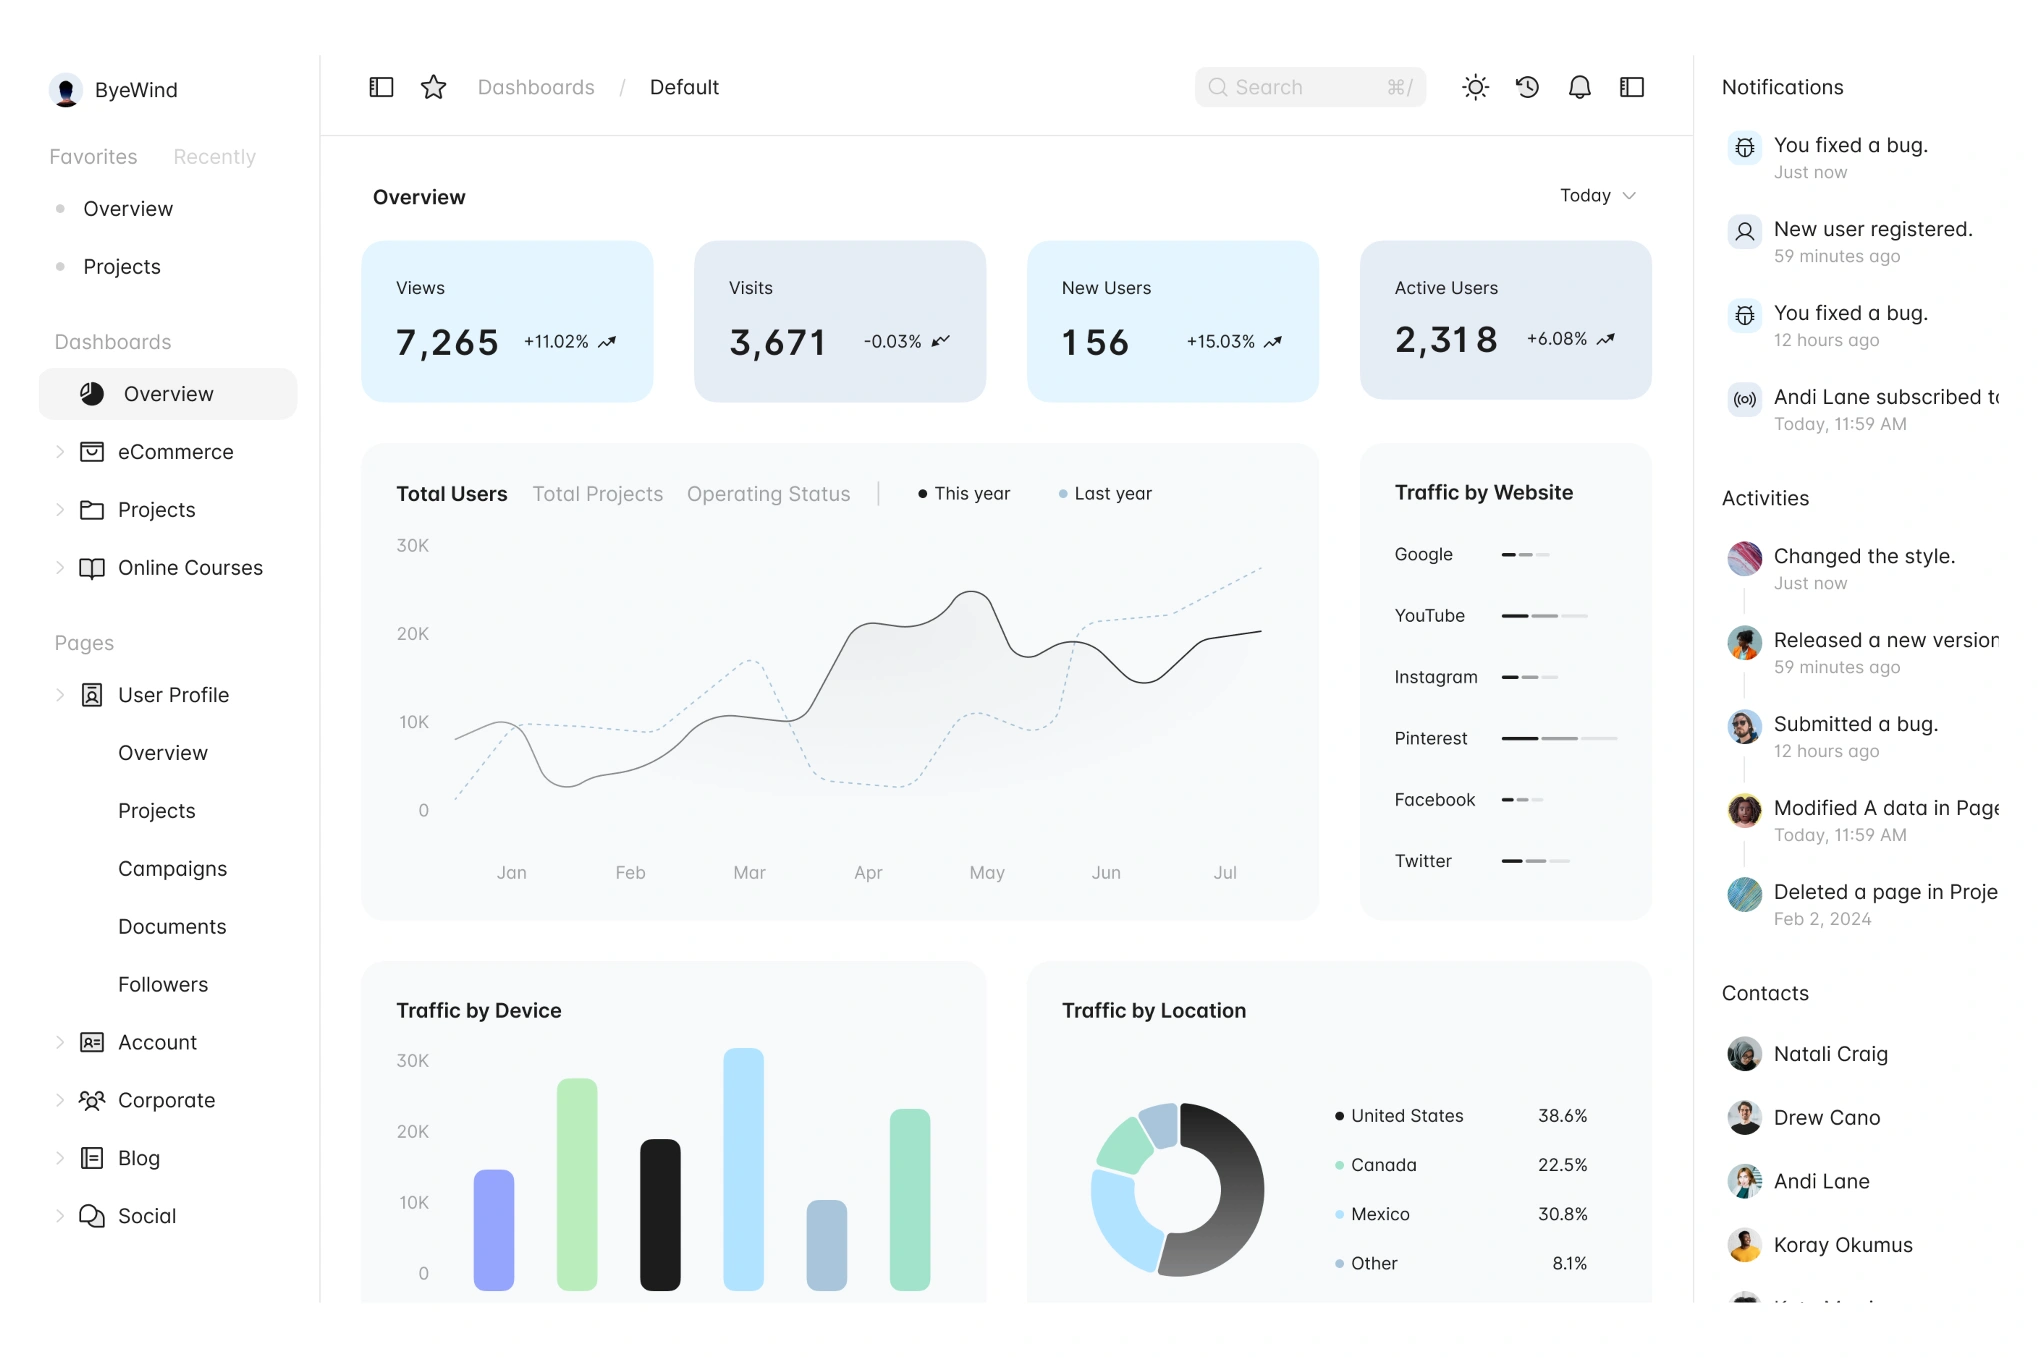
Task: Click the Blog document icon
Action: click(92, 1158)
